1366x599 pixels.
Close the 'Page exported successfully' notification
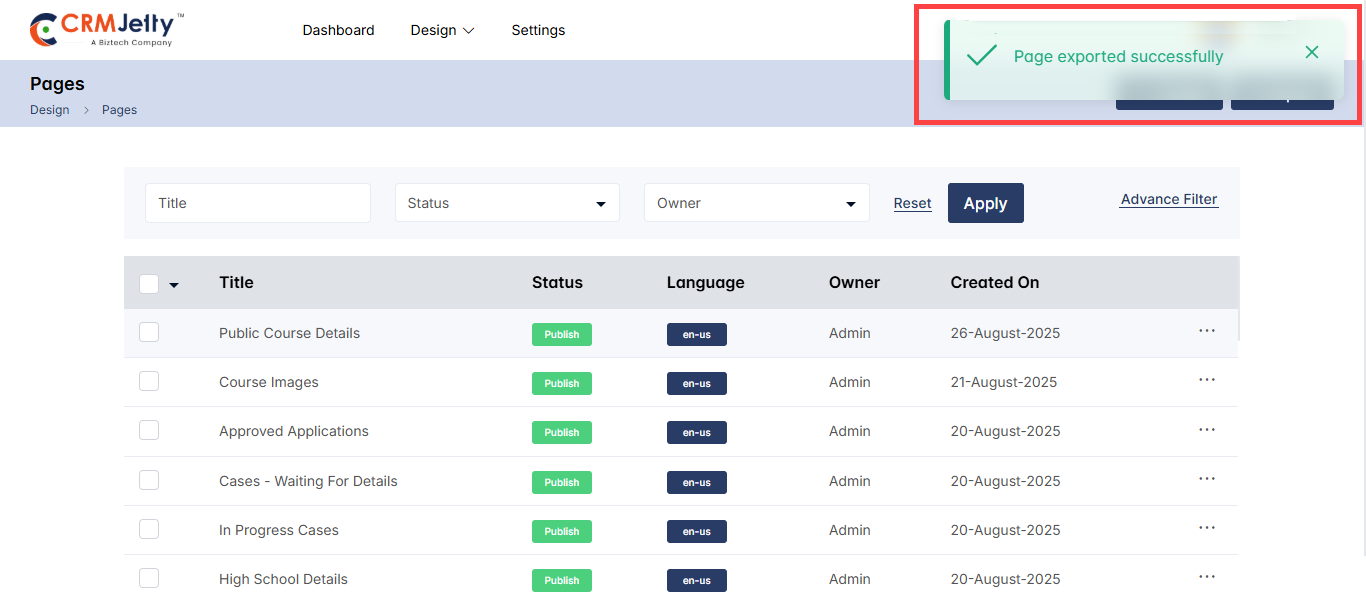pyautogui.click(x=1311, y=53)
